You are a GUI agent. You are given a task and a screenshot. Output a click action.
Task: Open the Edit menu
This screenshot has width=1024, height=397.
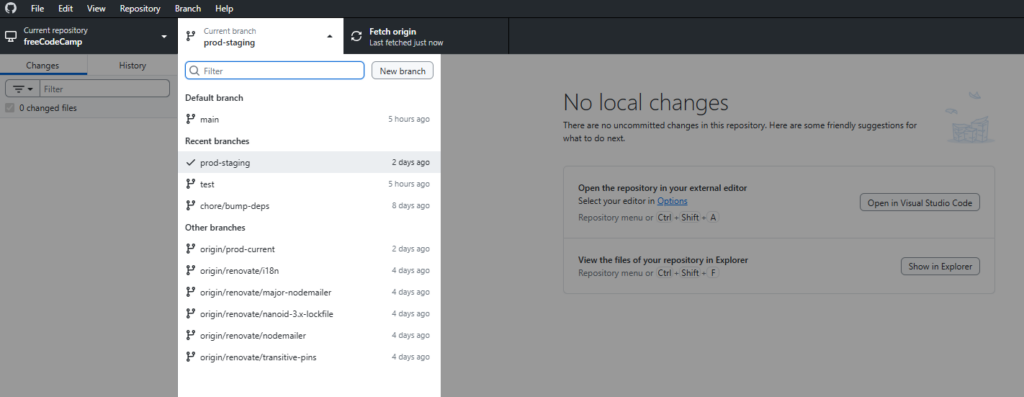65,8
